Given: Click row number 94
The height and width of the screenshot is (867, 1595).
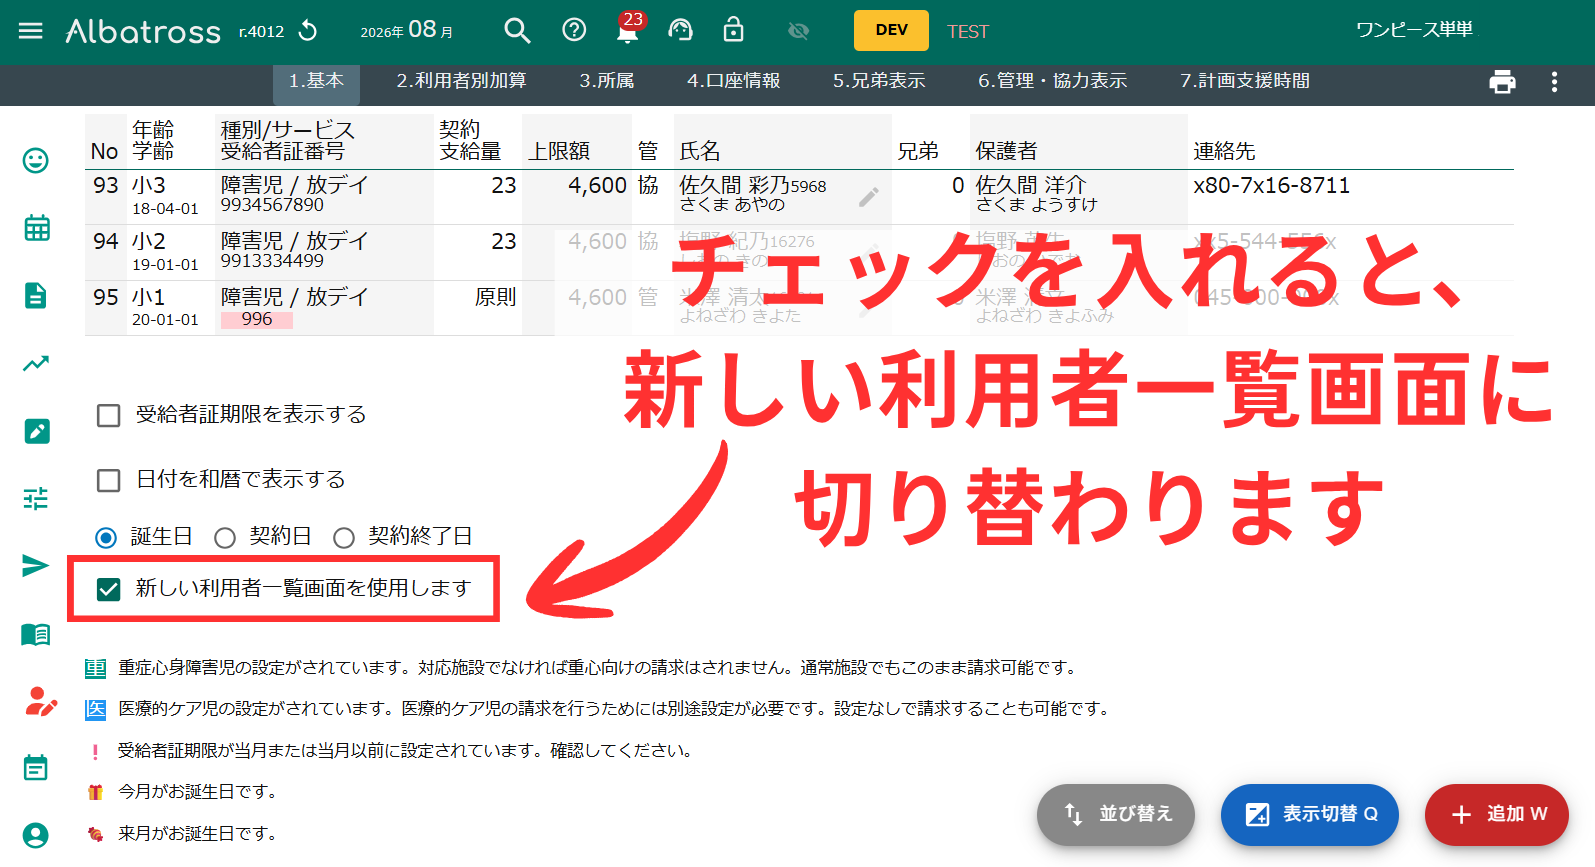Looking at the screenshot, I should pyautogui.click(x=106, y=241).
